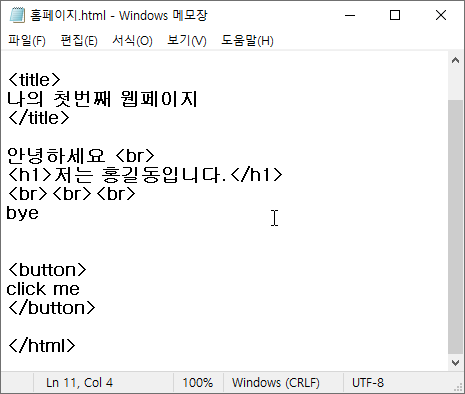Click the line 안녕하세요 <br>
The height and width of the screenshot is (394, 465).
coord(81,156)
